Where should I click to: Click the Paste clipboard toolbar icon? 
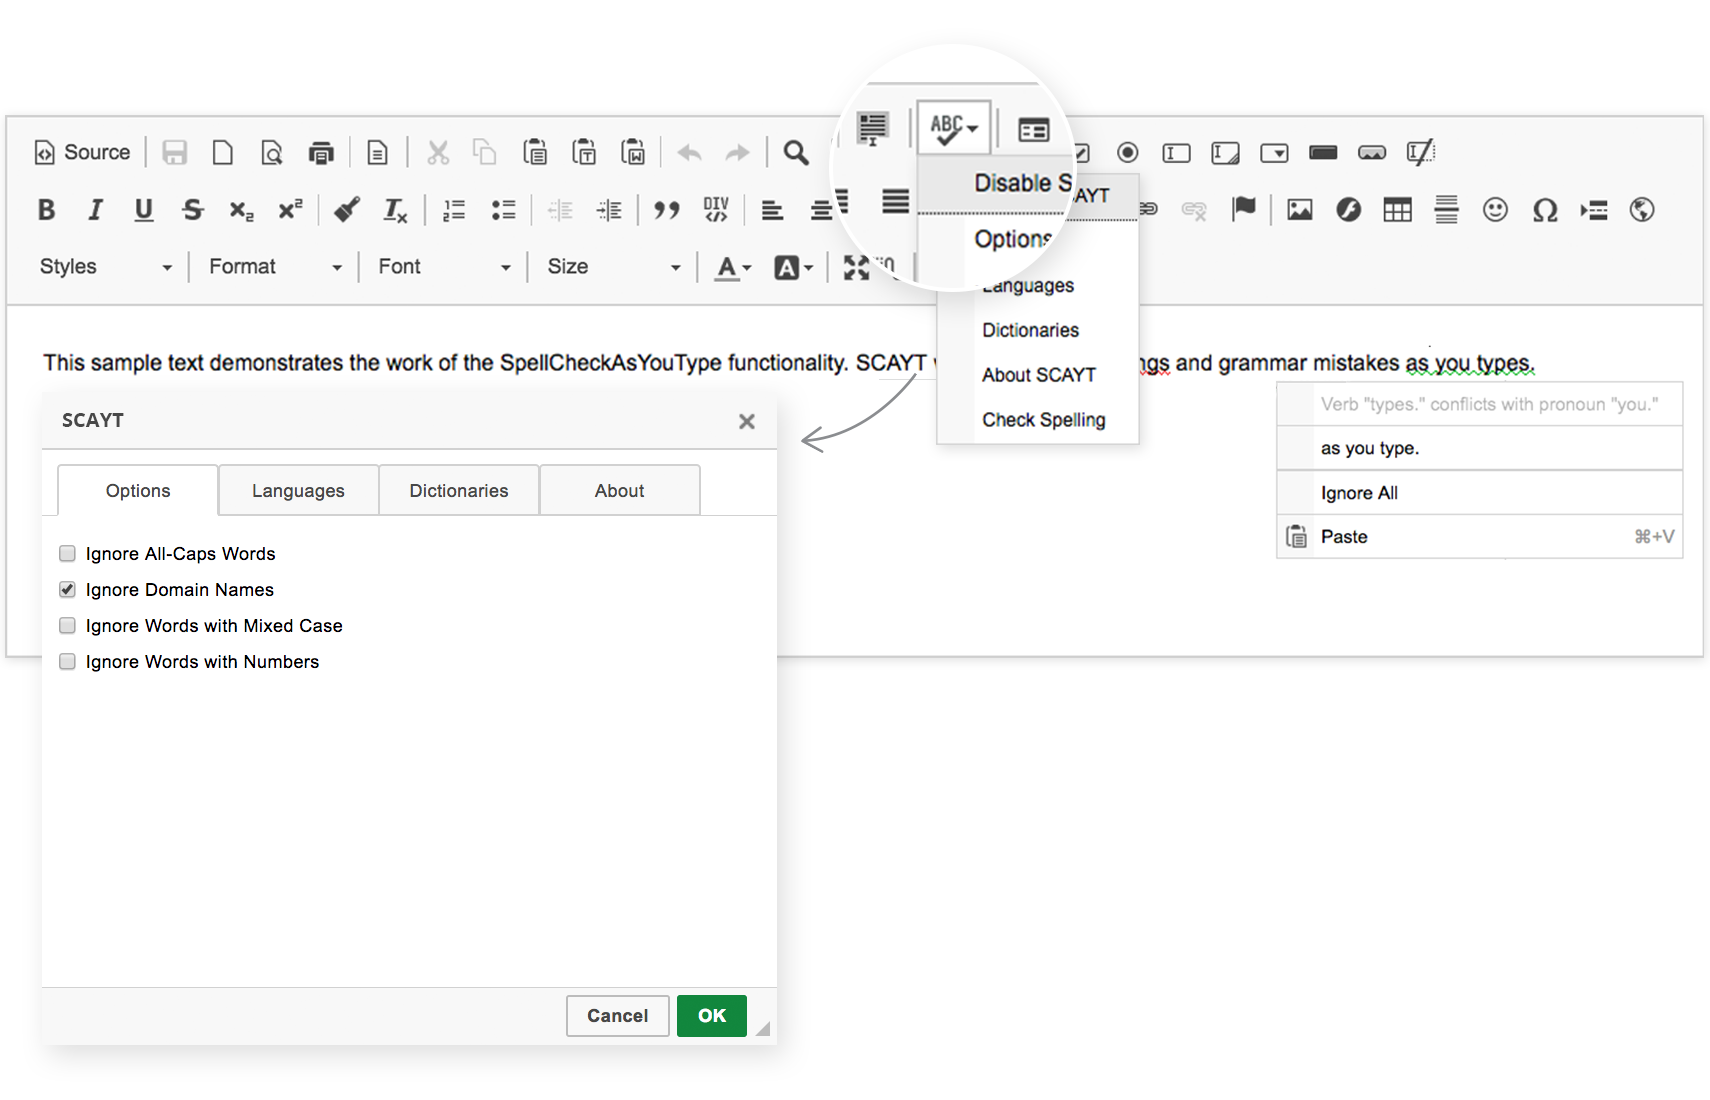(535, 152)
